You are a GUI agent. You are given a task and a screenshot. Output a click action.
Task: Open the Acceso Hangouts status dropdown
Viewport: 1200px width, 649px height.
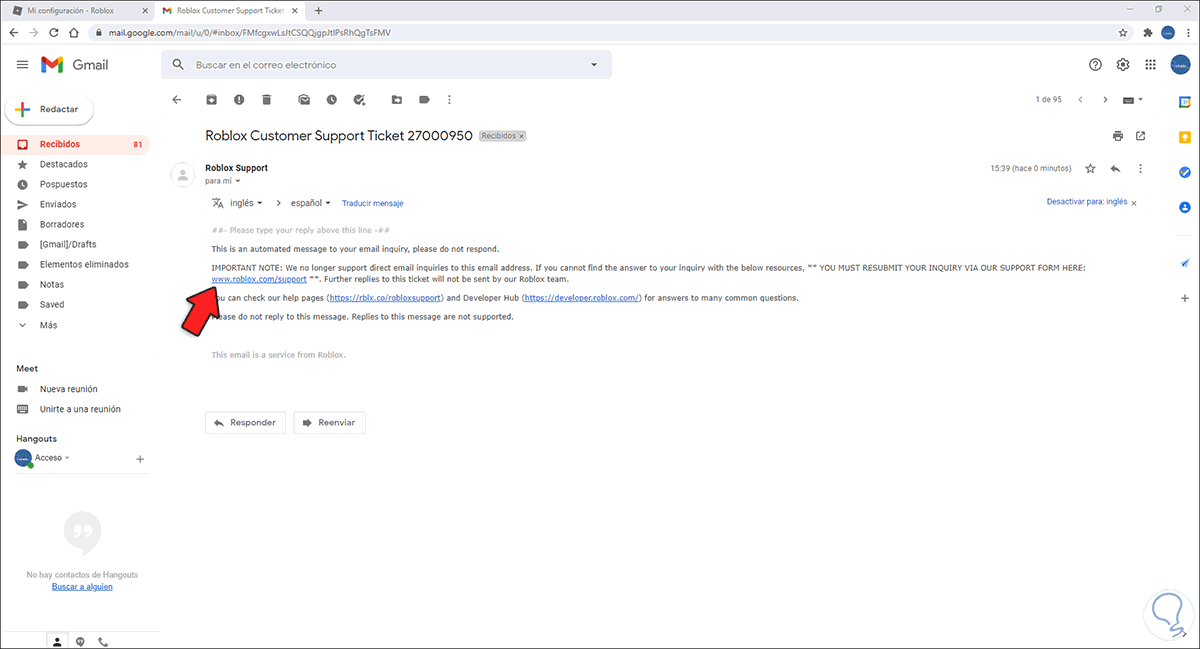point(53,458)
